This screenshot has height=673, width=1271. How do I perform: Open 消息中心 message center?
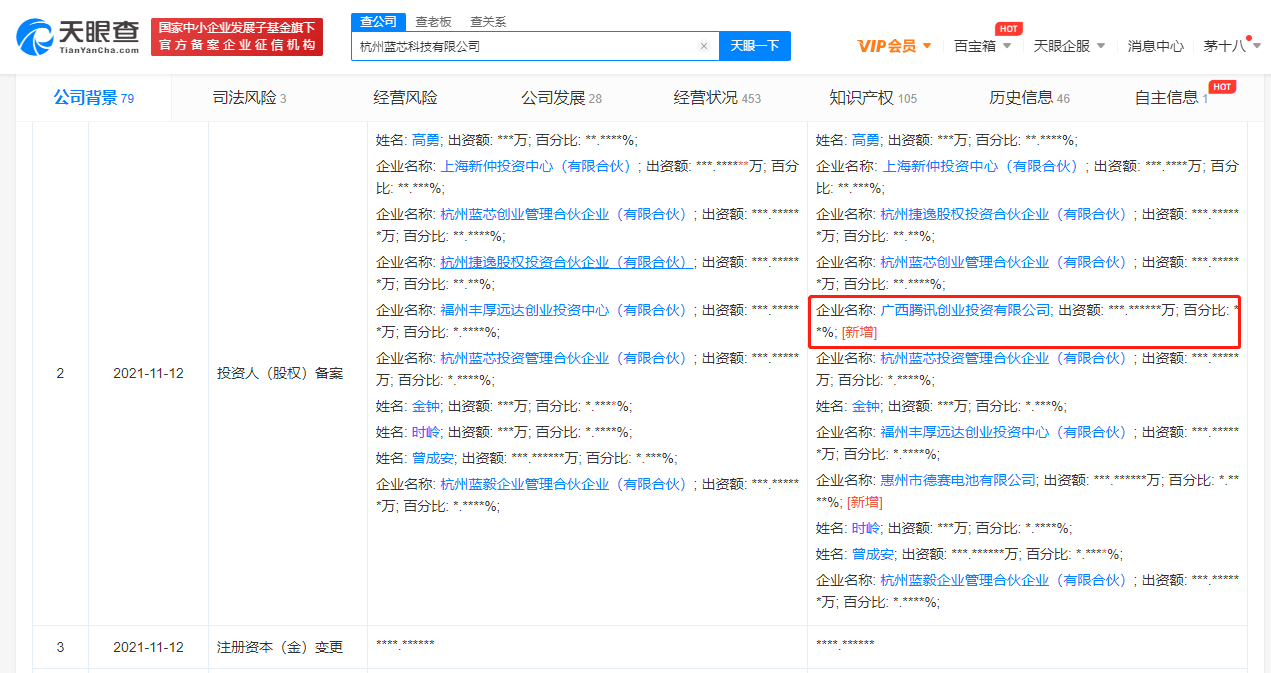tap(1156, 46)
